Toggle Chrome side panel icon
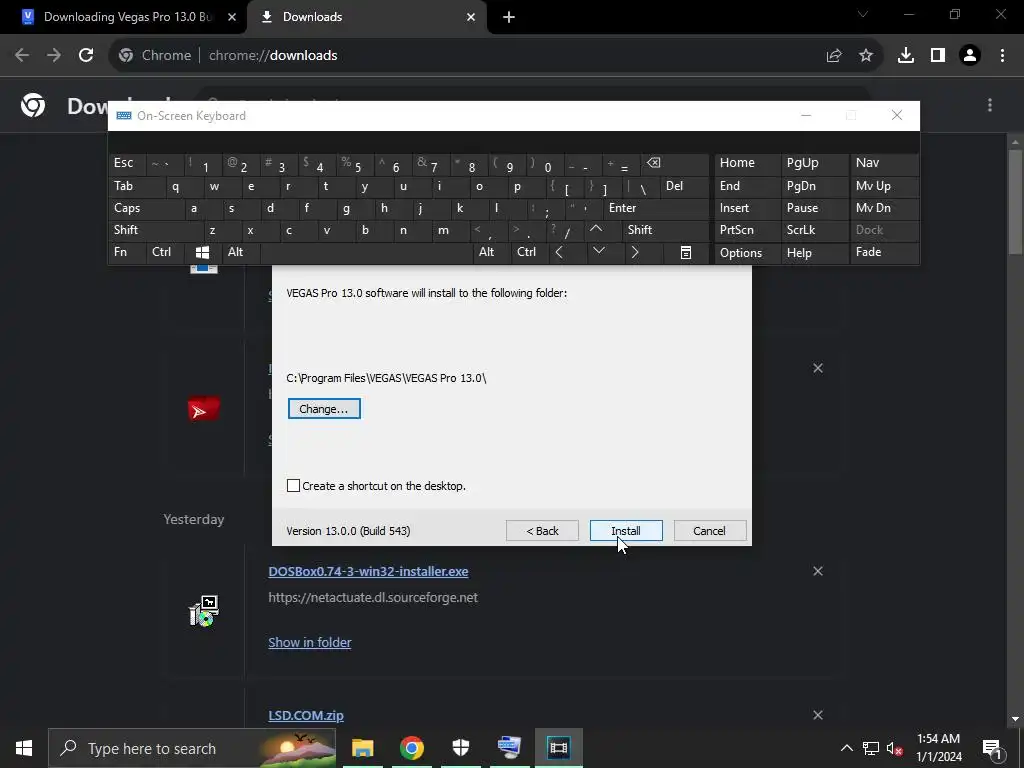The image size is (1024, 768). pyautogui.click(x=938, y=56)
